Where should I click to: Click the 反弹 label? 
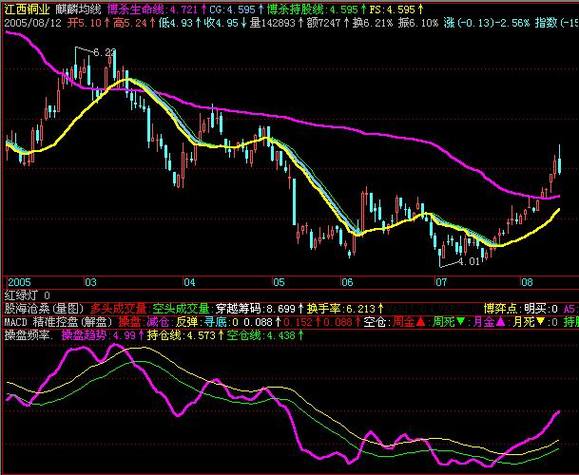click(x=187, y=322)
